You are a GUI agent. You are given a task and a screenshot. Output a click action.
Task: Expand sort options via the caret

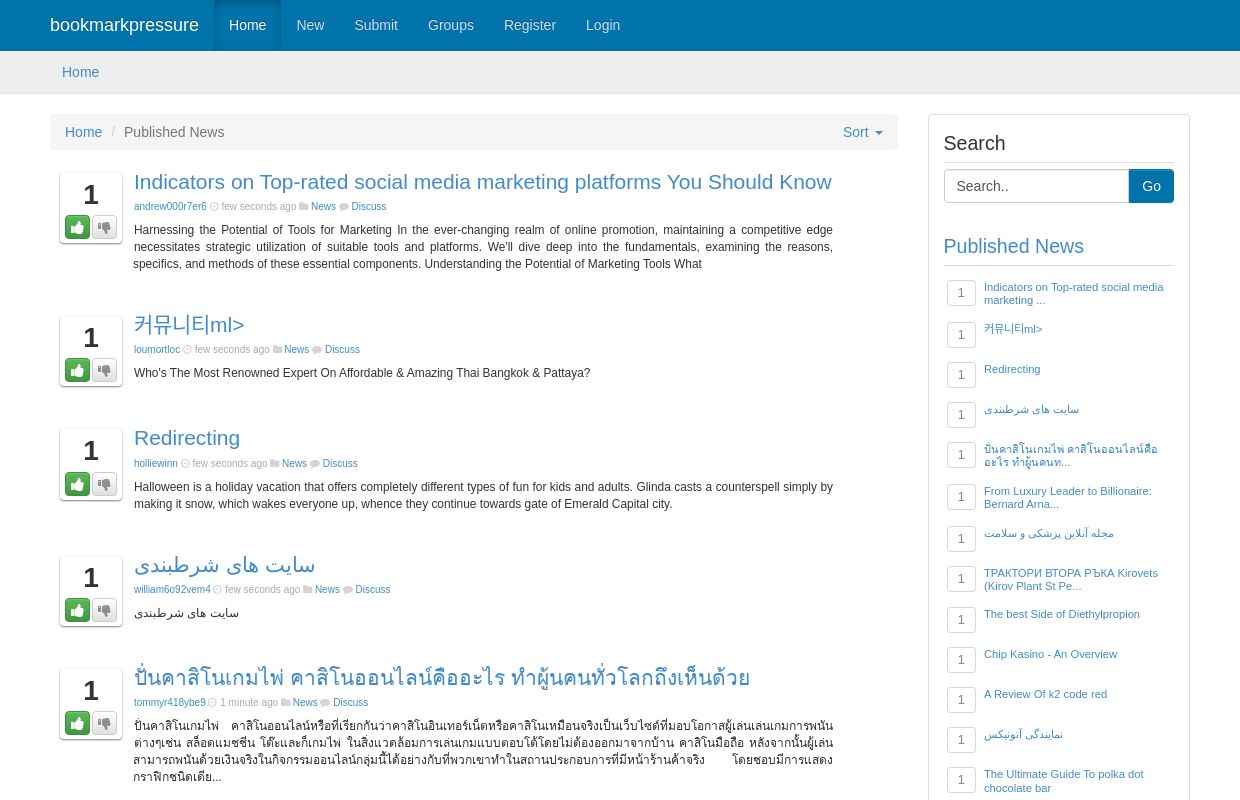tap(877, 132)
